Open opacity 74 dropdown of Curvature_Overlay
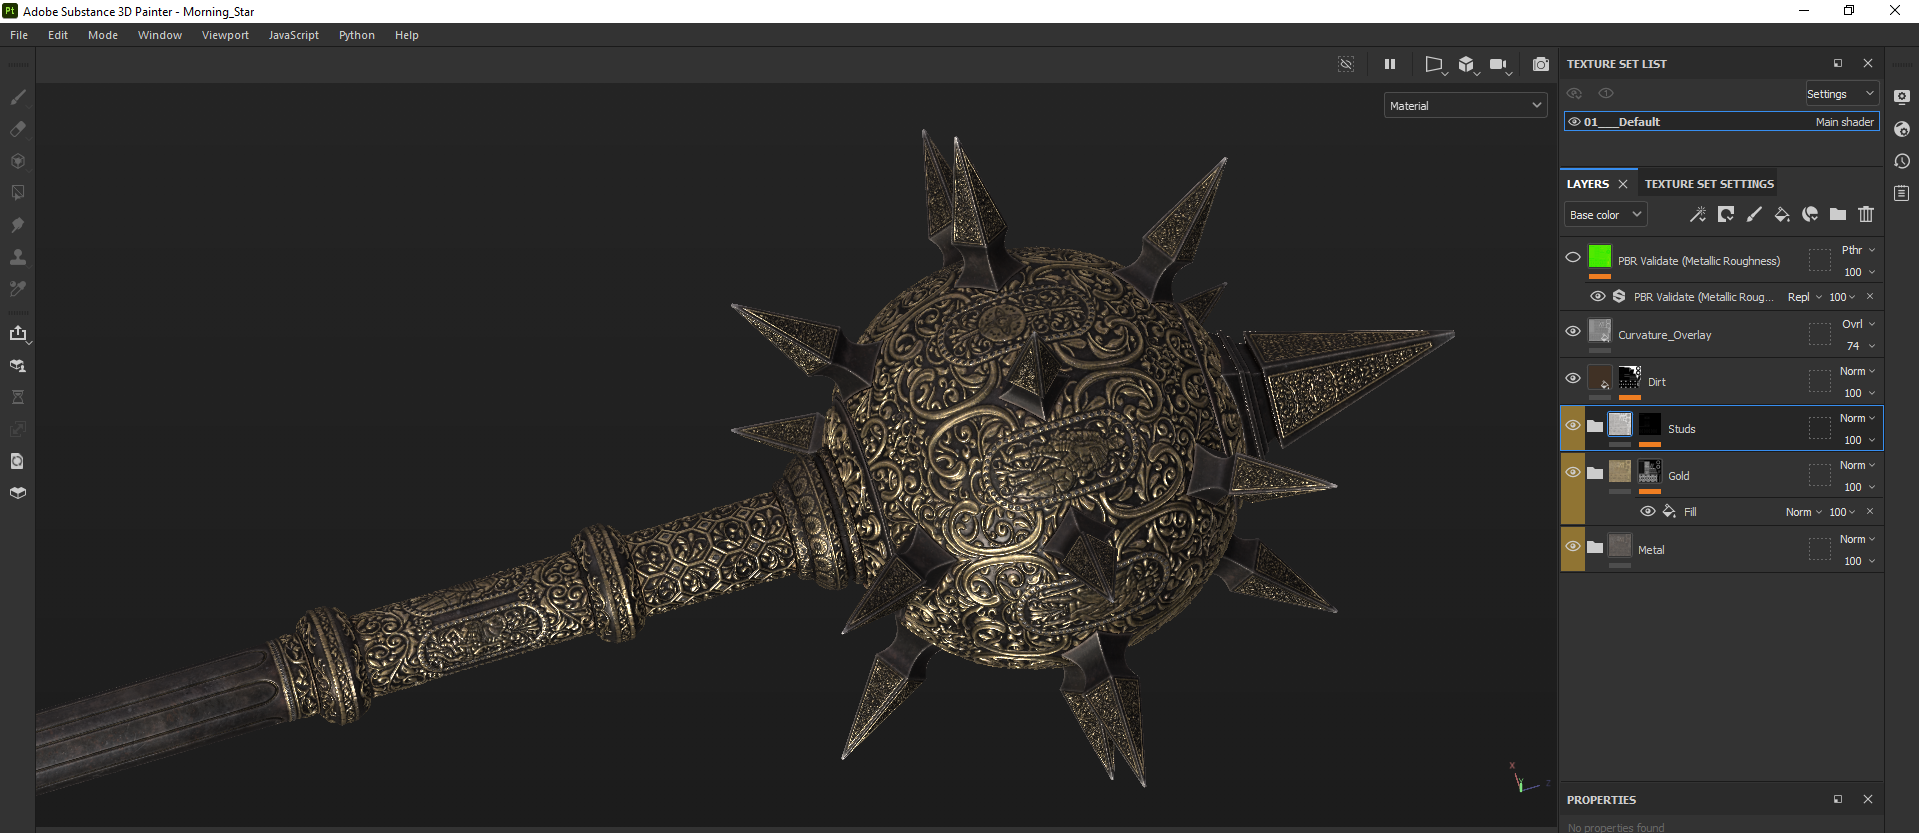 click(1859, 346)
